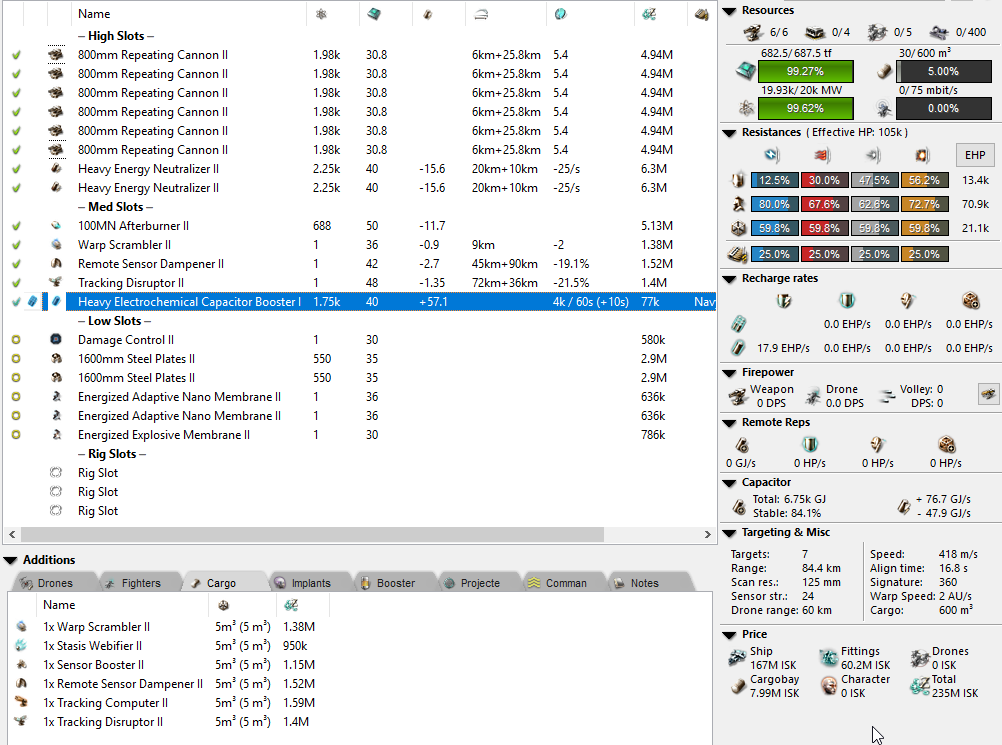Toggle the Energized Explosive Membrane II state
The width and height of the screenshot is (1002, 745).
[16, 435]
